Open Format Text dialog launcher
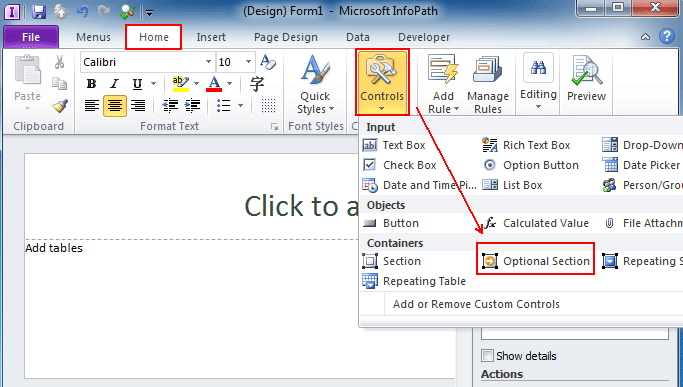Viewport: 683px width, 387px height. click(x=274, y=126)
